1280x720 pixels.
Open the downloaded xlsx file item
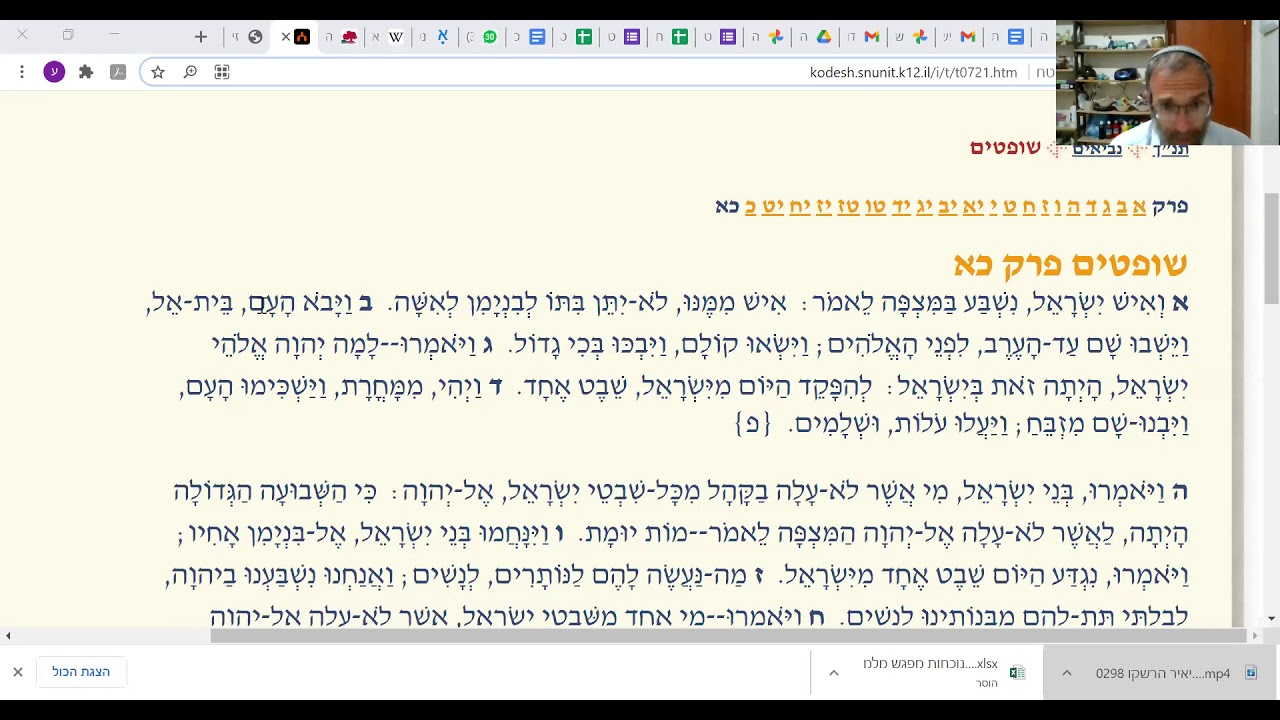click(x=927, y=673)
